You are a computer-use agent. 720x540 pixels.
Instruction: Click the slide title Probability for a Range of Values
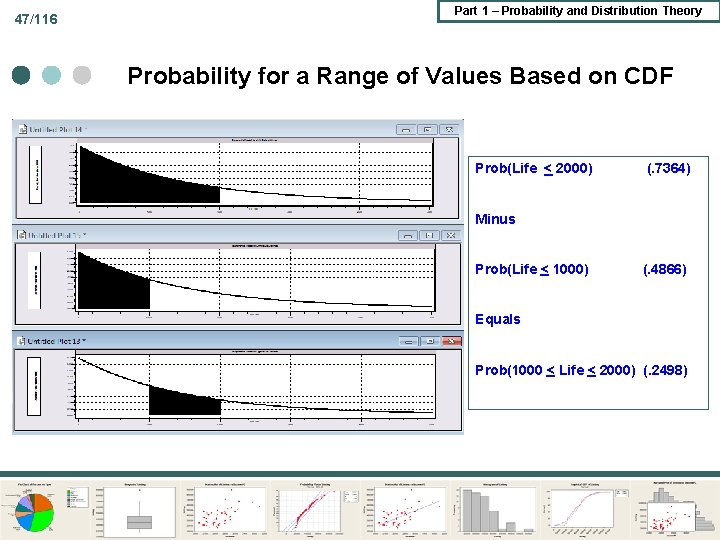[400, 76]
